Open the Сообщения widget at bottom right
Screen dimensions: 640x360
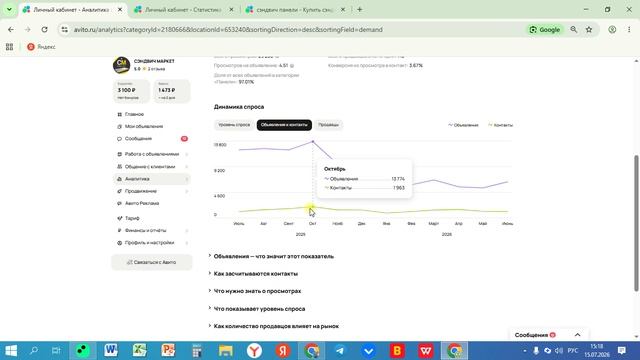coord(549,335)
